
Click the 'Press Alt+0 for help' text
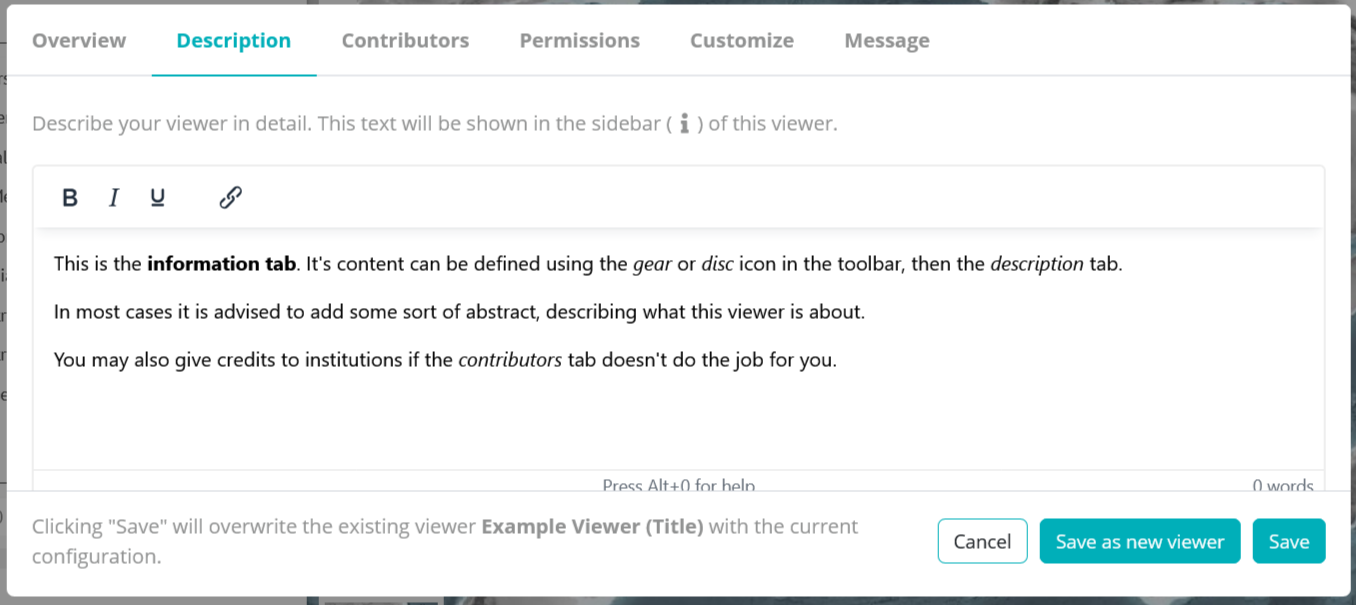(x=679, y=486)
